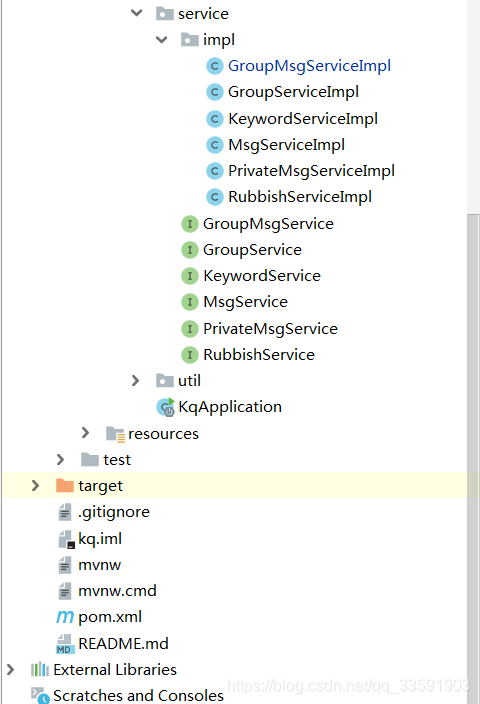Click the kq.iml module file icon
The width and height of the screenshot is (480, 704).
coord(66,539)
